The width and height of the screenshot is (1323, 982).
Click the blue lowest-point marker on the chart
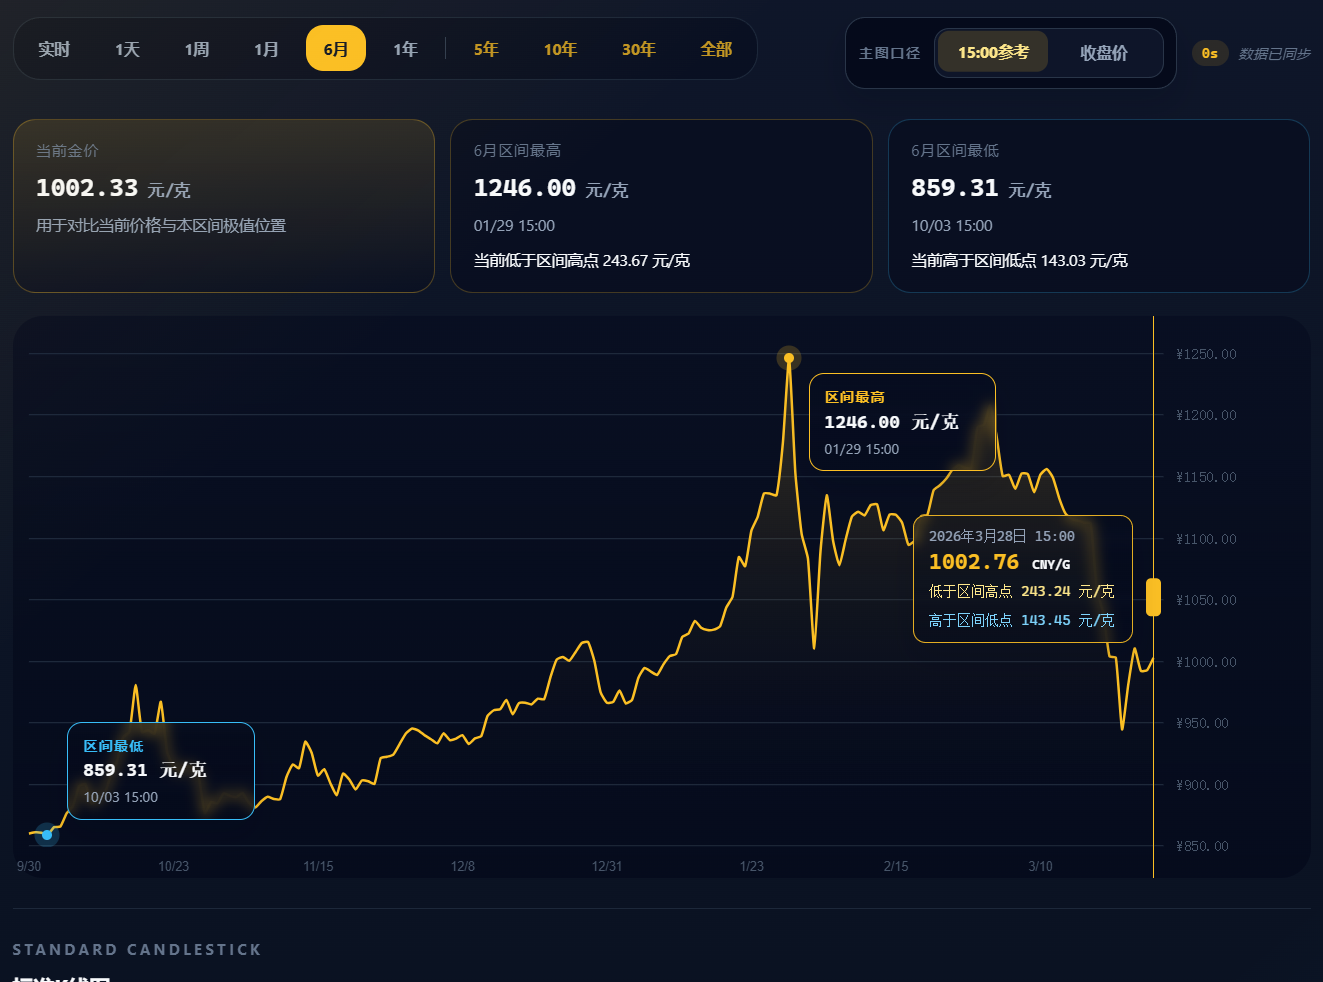point(46,834)
